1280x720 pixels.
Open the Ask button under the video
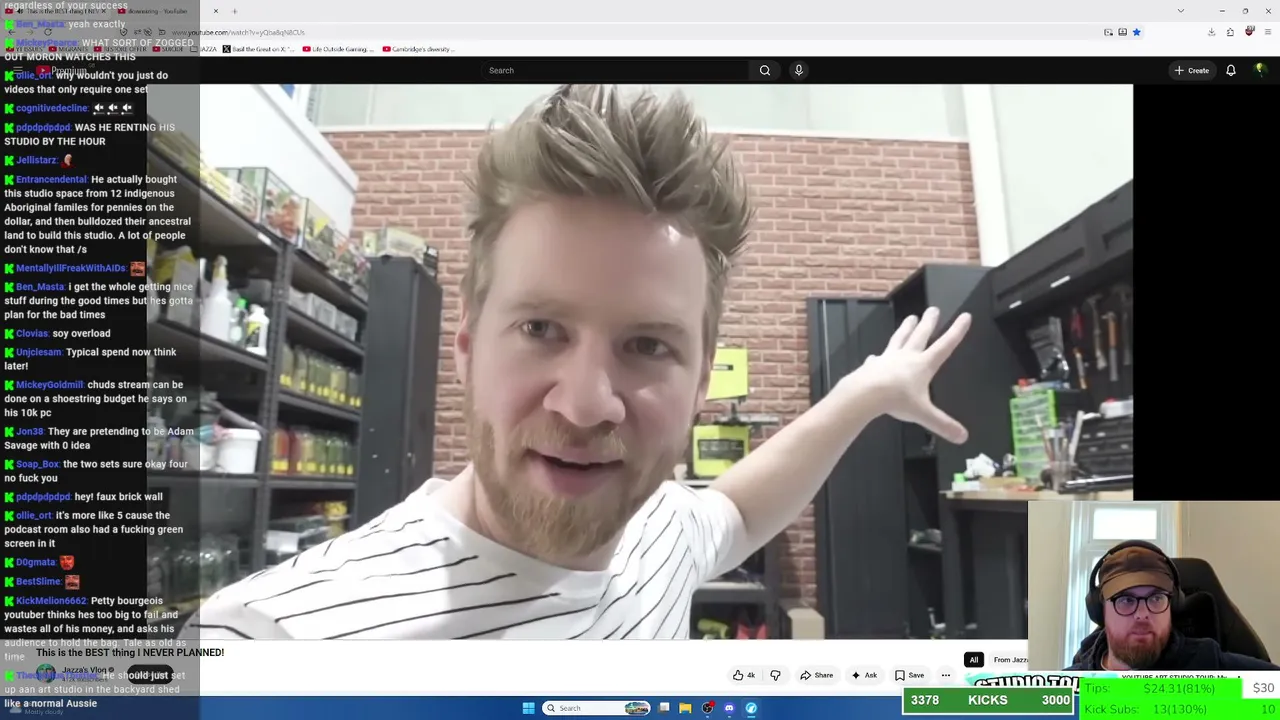pyautogui.click(x=864, y=675)
